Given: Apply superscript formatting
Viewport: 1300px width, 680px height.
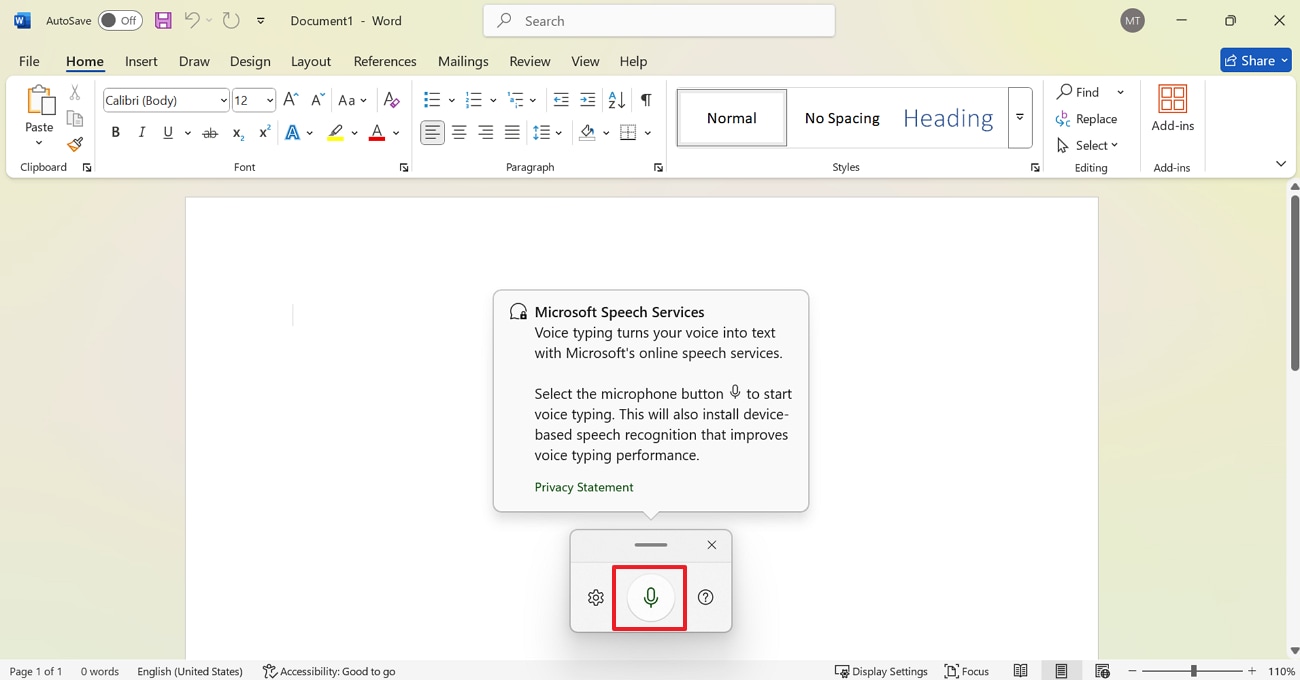Looking at the screenshot, I should tap(265, 132).
